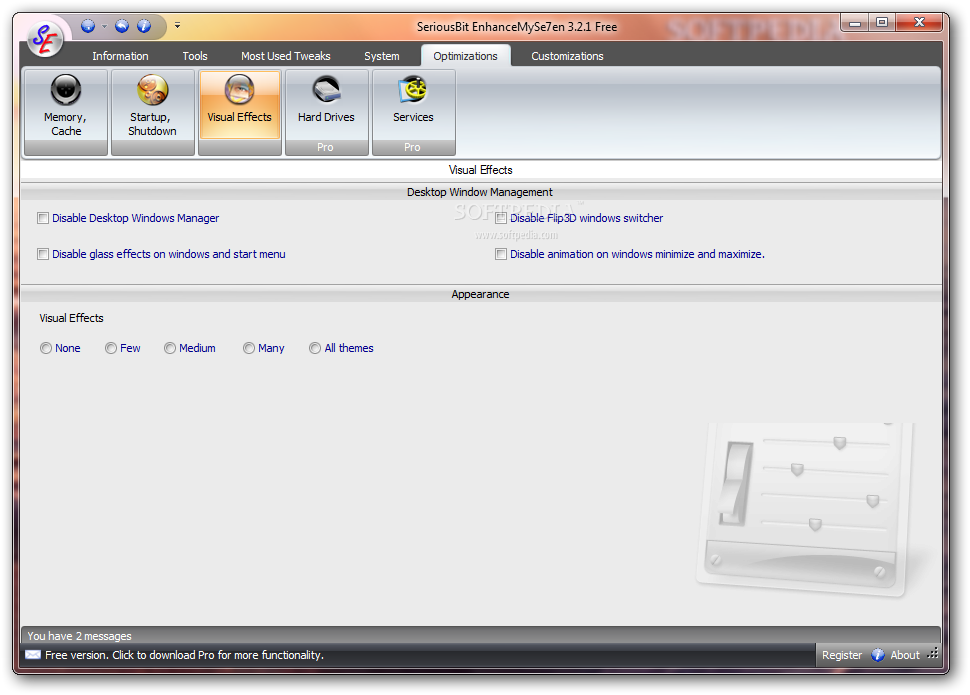This screenshot has height=695, width=970.
Task: Click the window resize grip in status bar
Action: tap(933, 654)
